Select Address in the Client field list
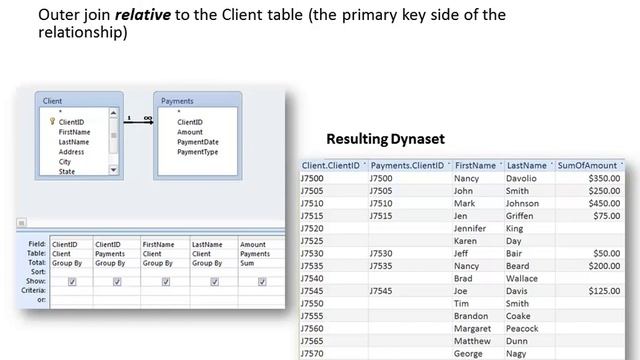 click(x=71, y=152)
